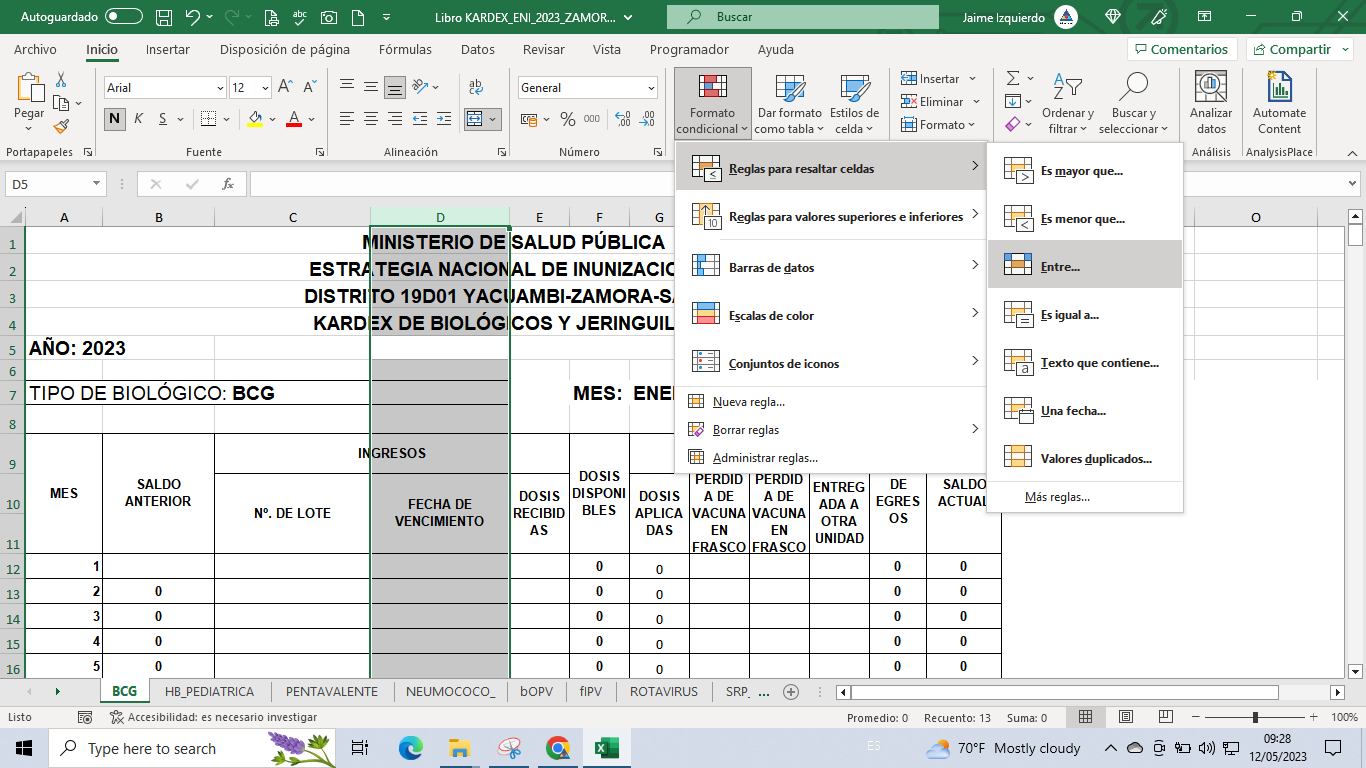
Task: Click the Compartir button
Action: [x=1301, y=49]
